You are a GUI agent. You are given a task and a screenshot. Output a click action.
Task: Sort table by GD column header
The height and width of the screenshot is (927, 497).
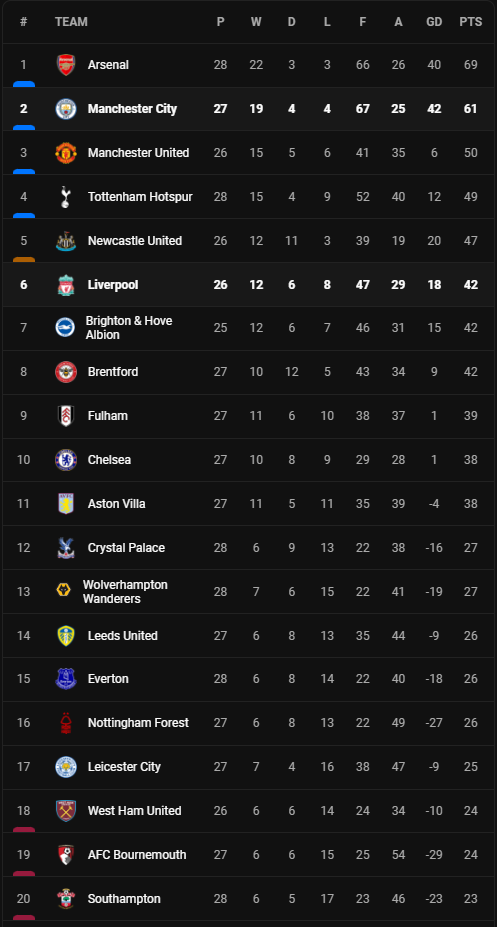[434, 22]
